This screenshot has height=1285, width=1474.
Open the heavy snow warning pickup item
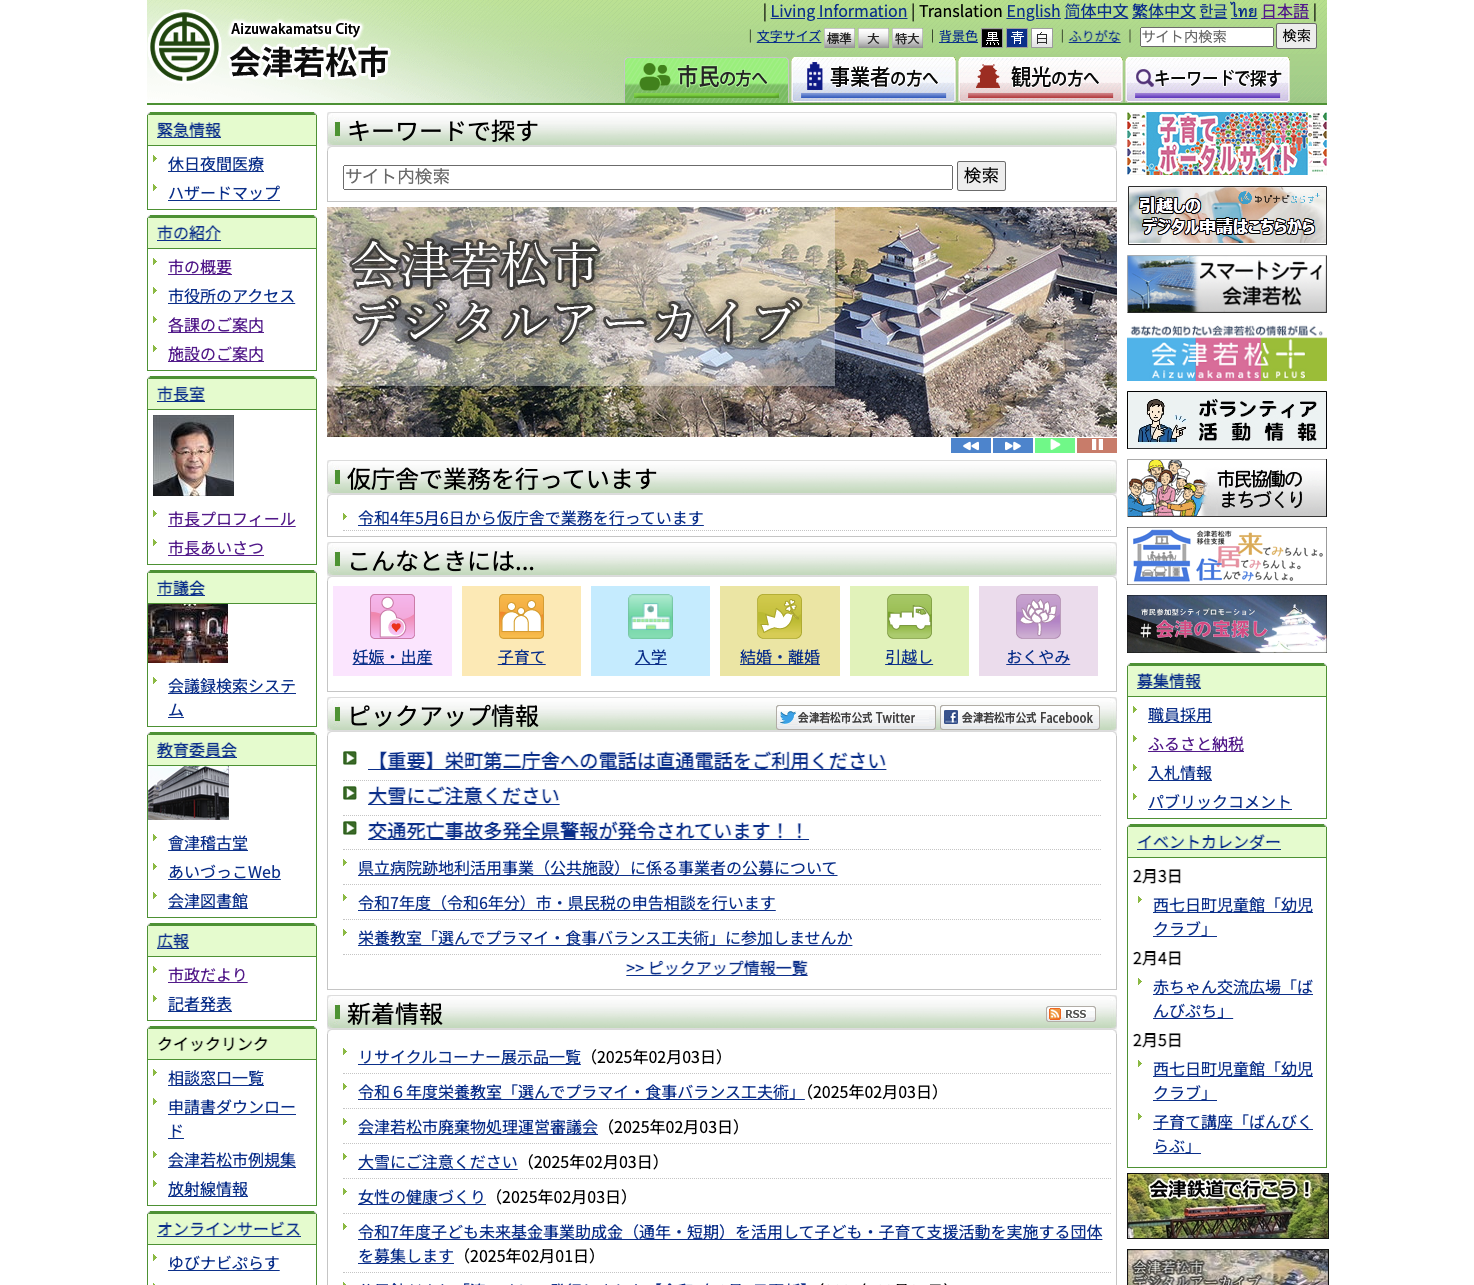[x=463, y=796]
